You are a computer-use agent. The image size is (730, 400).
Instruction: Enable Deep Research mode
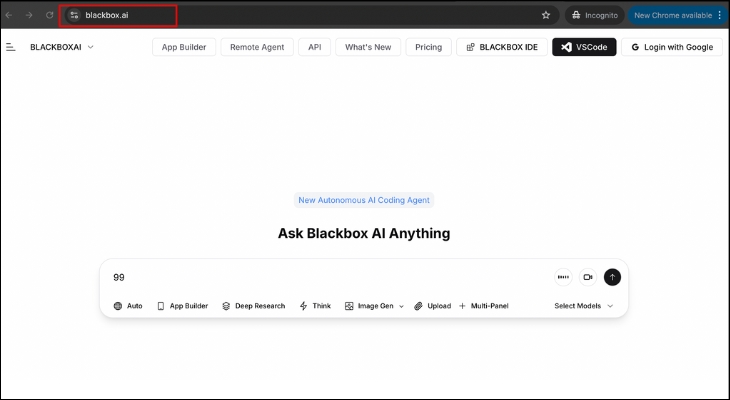pos(253,306)
